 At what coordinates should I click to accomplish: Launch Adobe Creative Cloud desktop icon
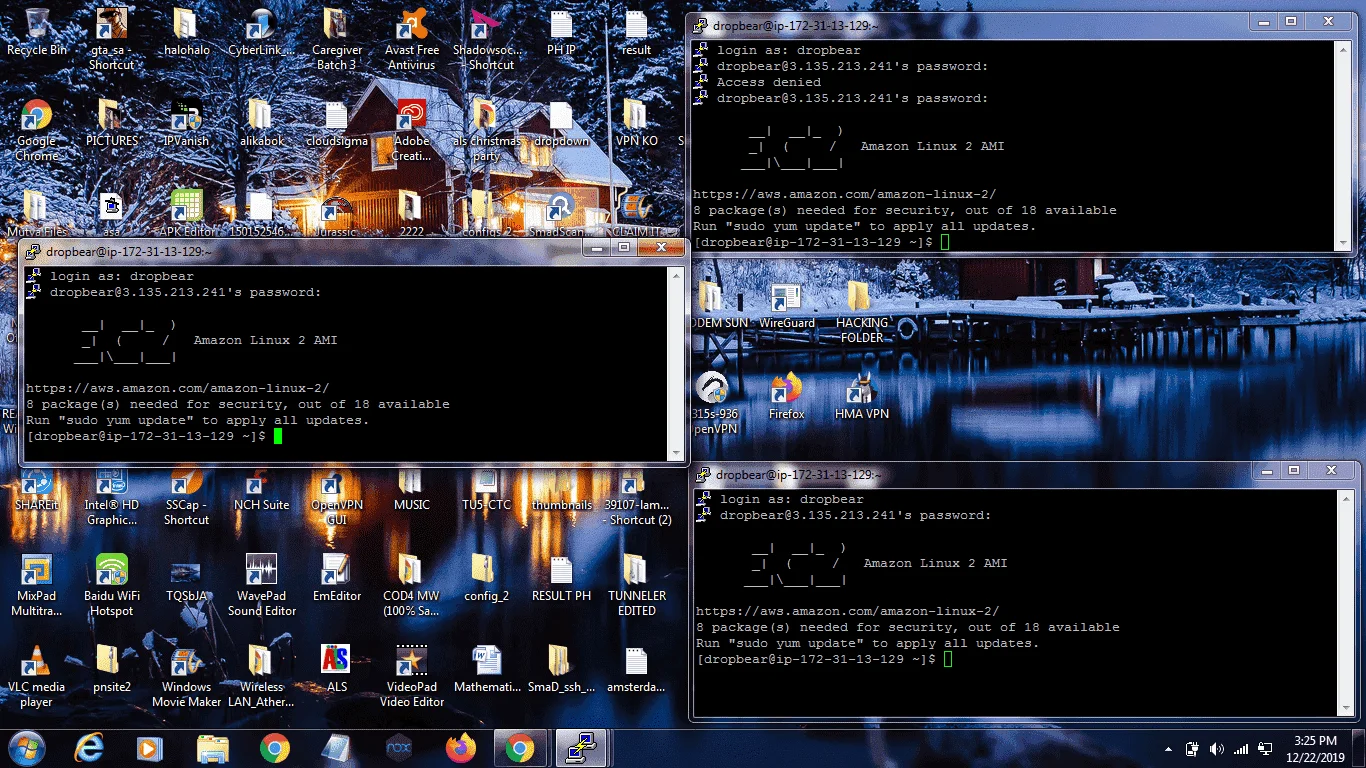coord(412,130)
